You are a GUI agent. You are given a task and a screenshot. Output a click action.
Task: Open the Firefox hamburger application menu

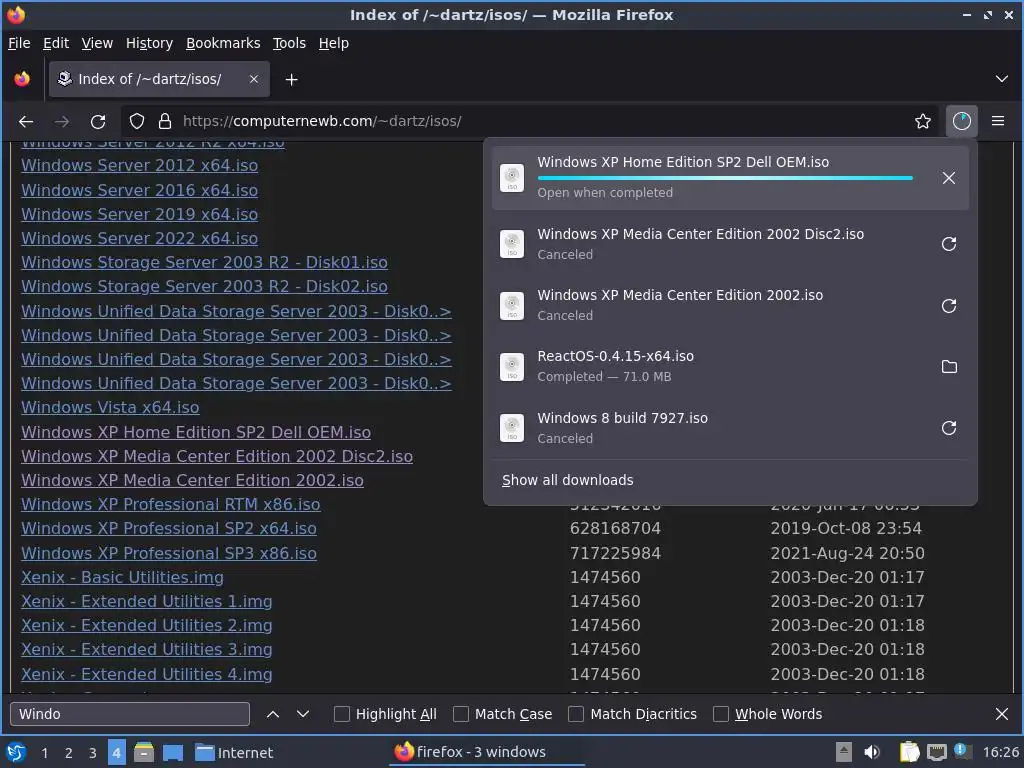(998, 121)
